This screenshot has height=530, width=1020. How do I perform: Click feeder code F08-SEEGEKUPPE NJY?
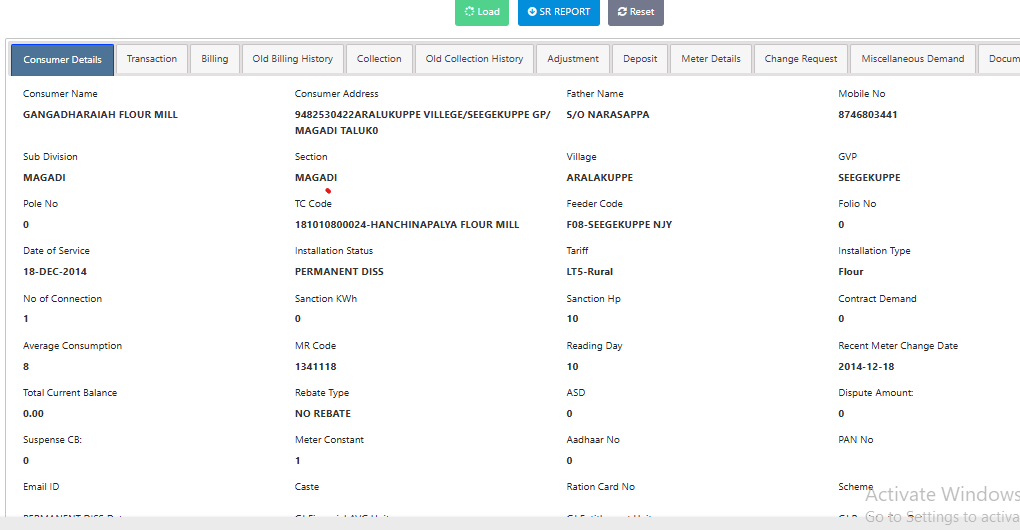(x=619, y=224)
